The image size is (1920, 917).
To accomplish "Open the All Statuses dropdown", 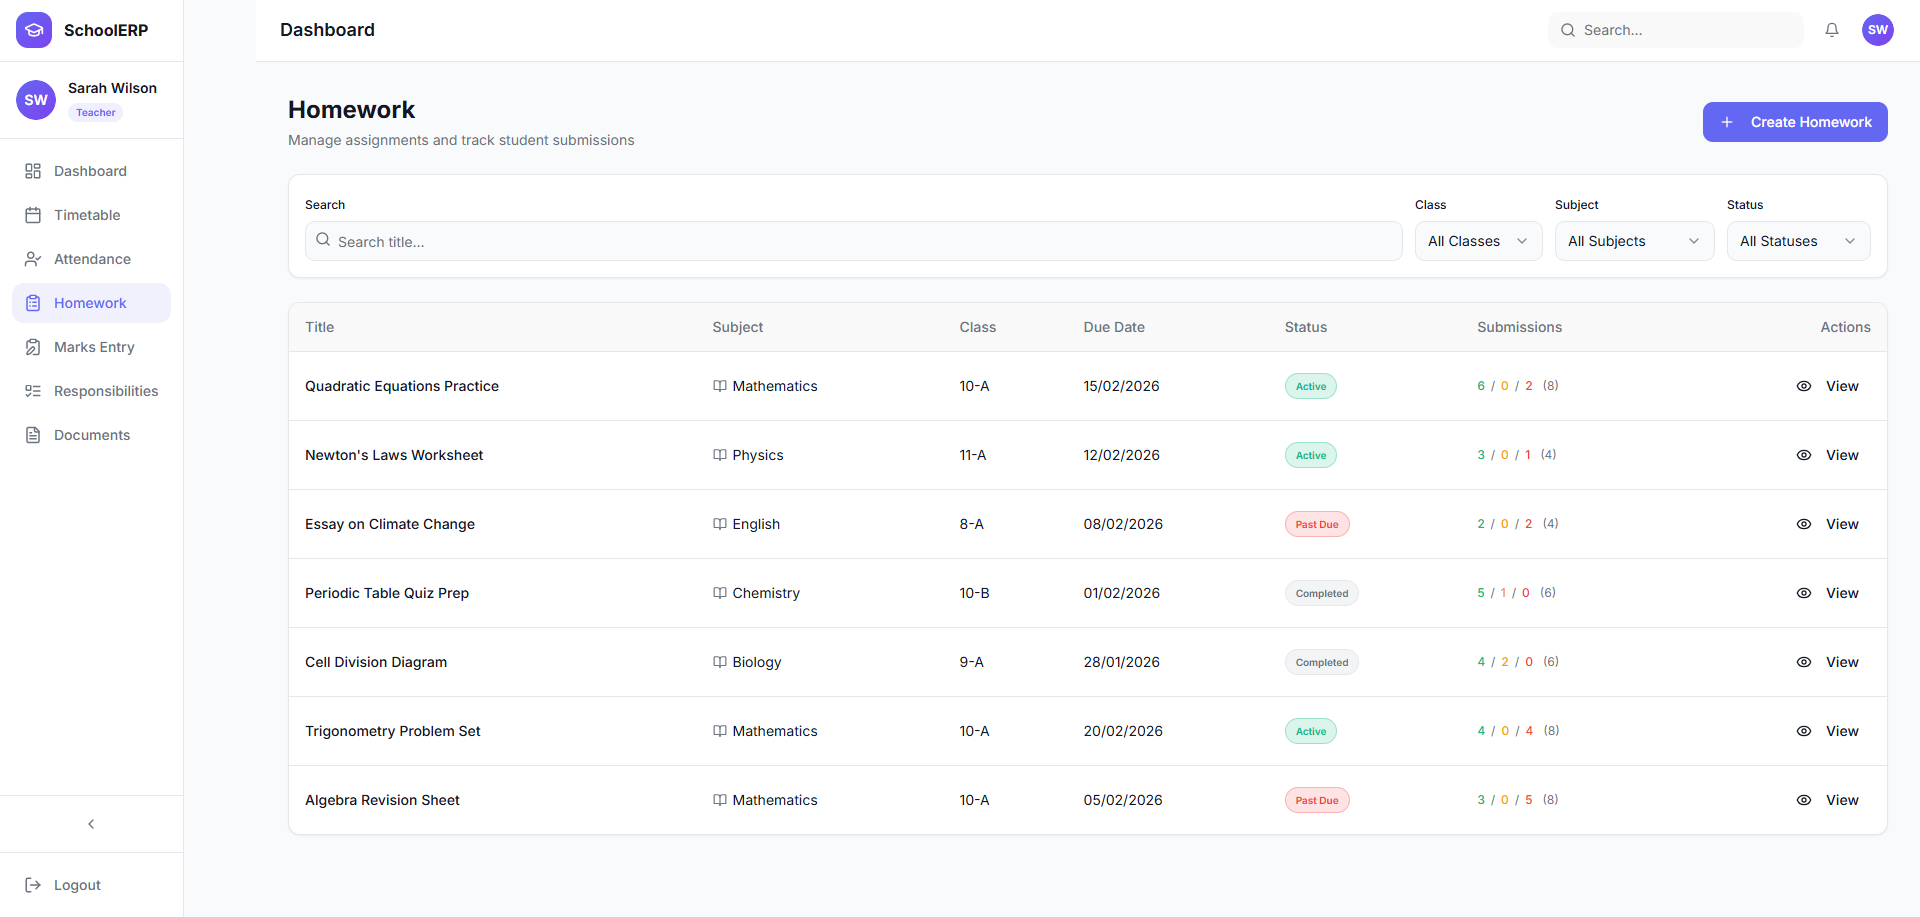I will 1798,241.
